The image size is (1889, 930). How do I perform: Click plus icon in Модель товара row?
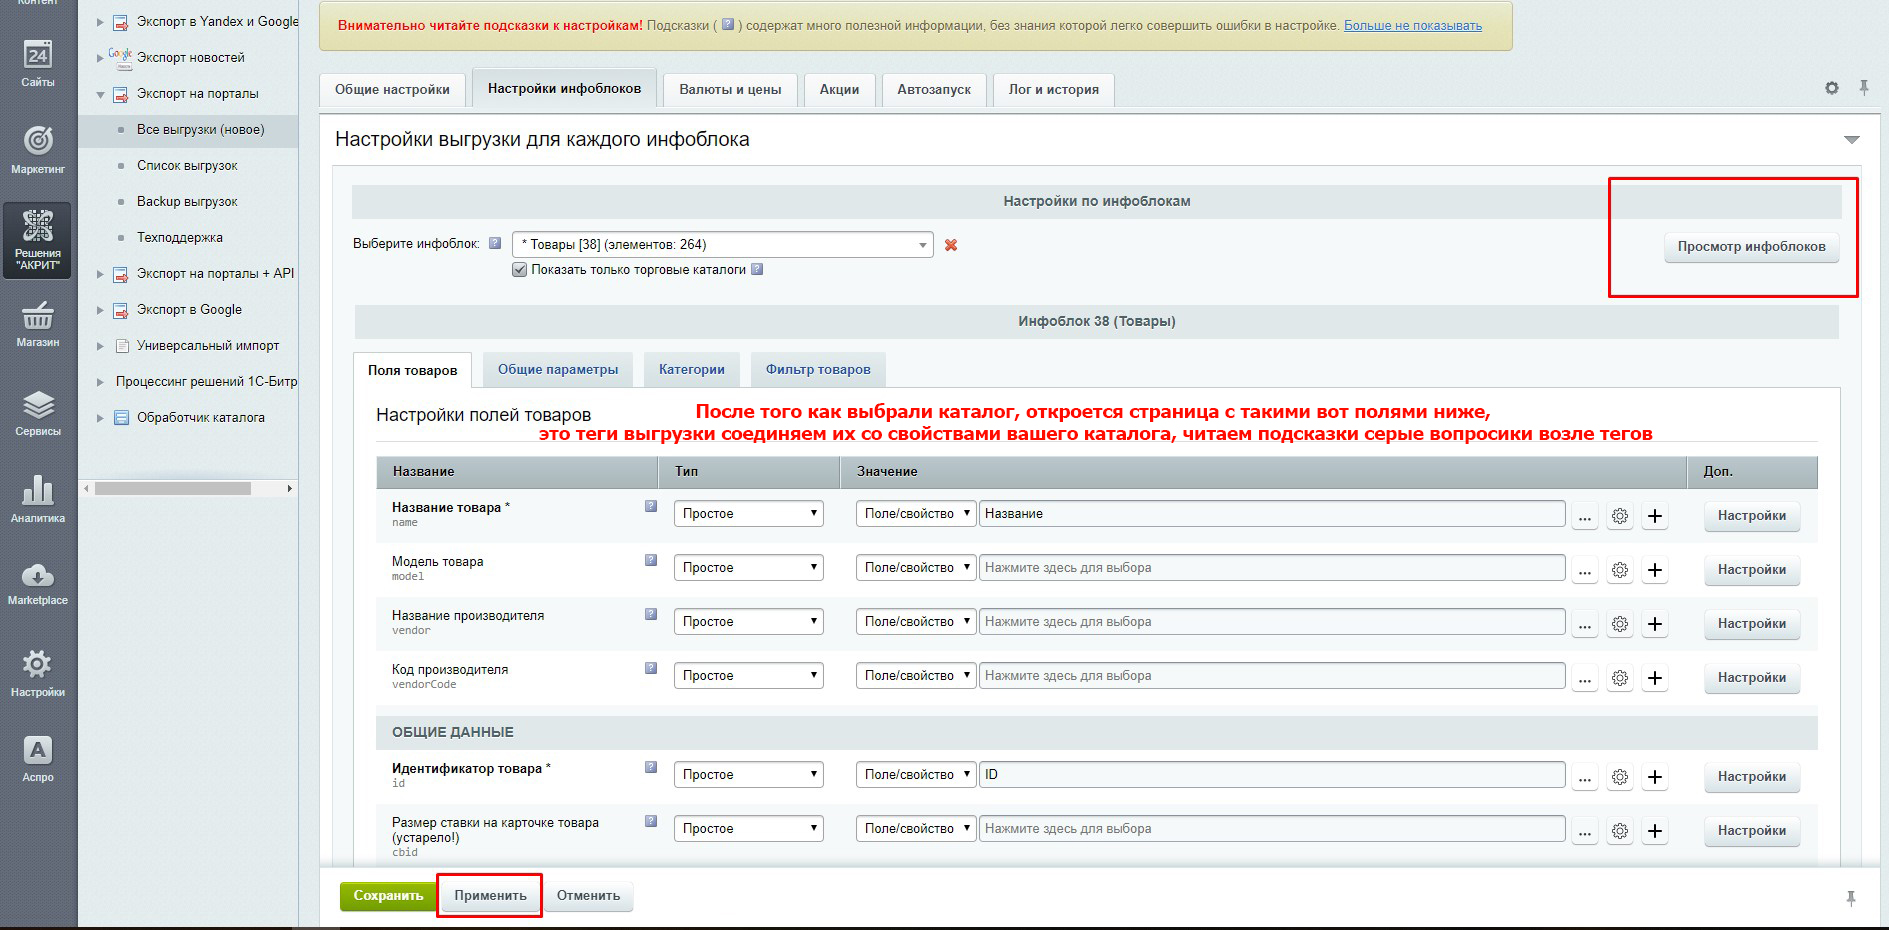(1655, 570)
